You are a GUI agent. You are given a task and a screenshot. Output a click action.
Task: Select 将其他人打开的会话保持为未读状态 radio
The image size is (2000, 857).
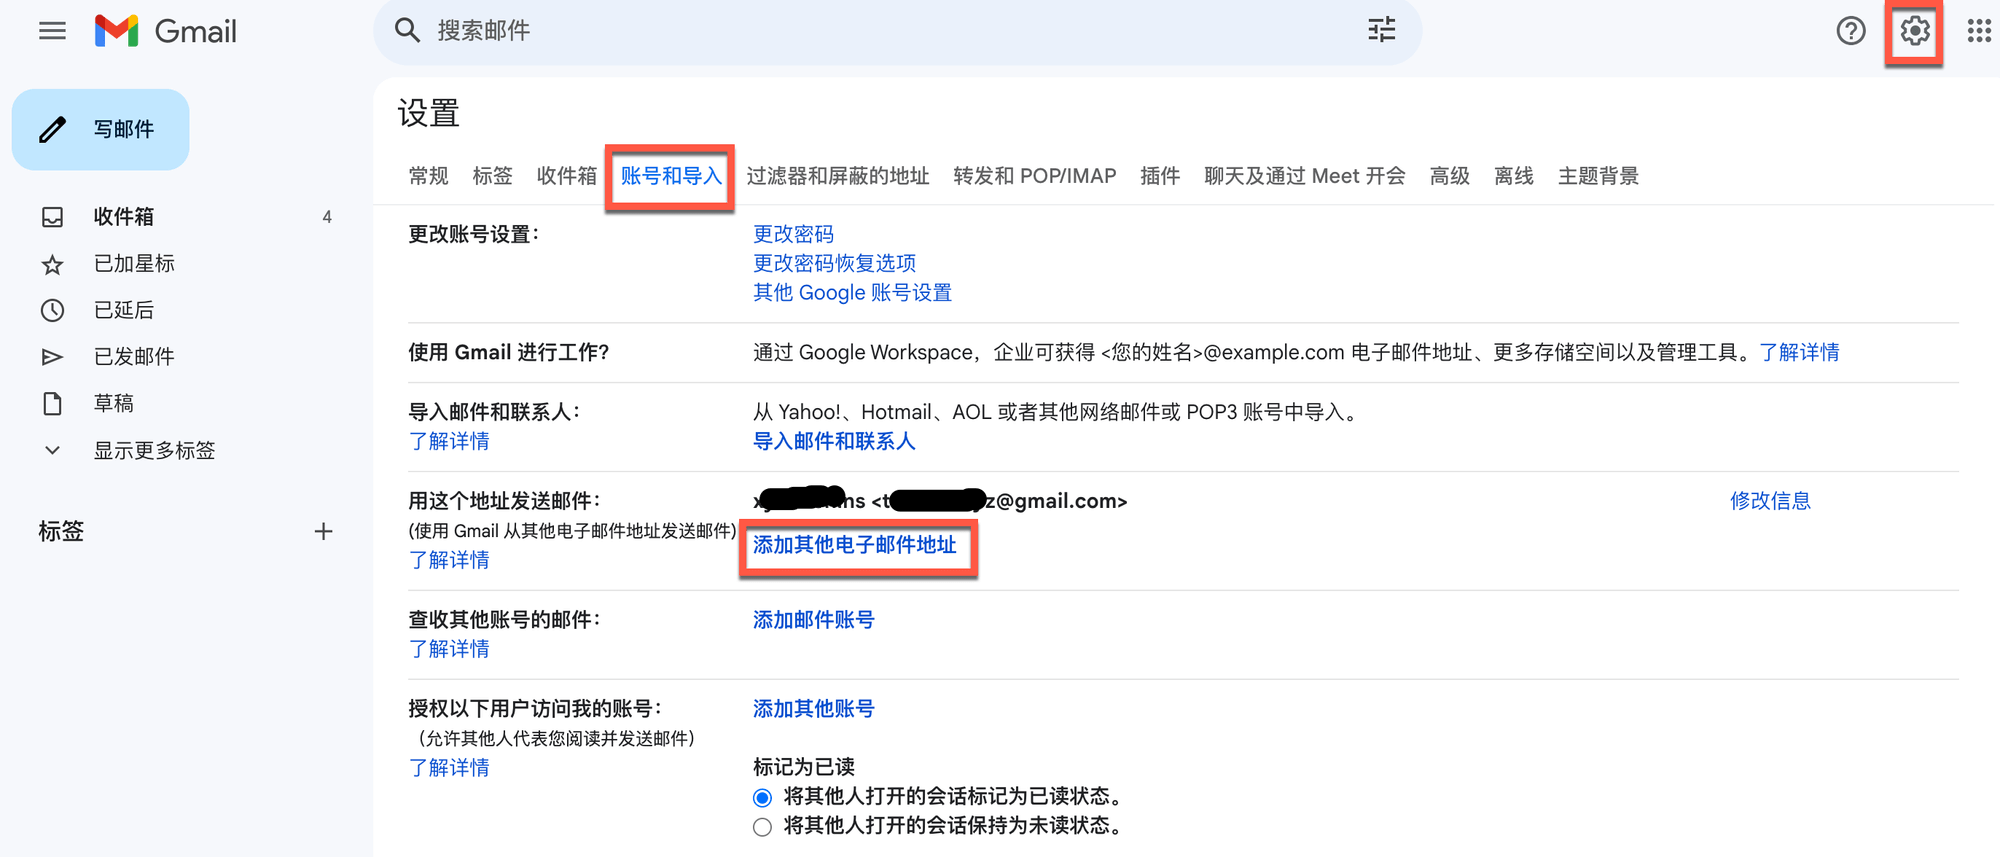click(762, 827)
